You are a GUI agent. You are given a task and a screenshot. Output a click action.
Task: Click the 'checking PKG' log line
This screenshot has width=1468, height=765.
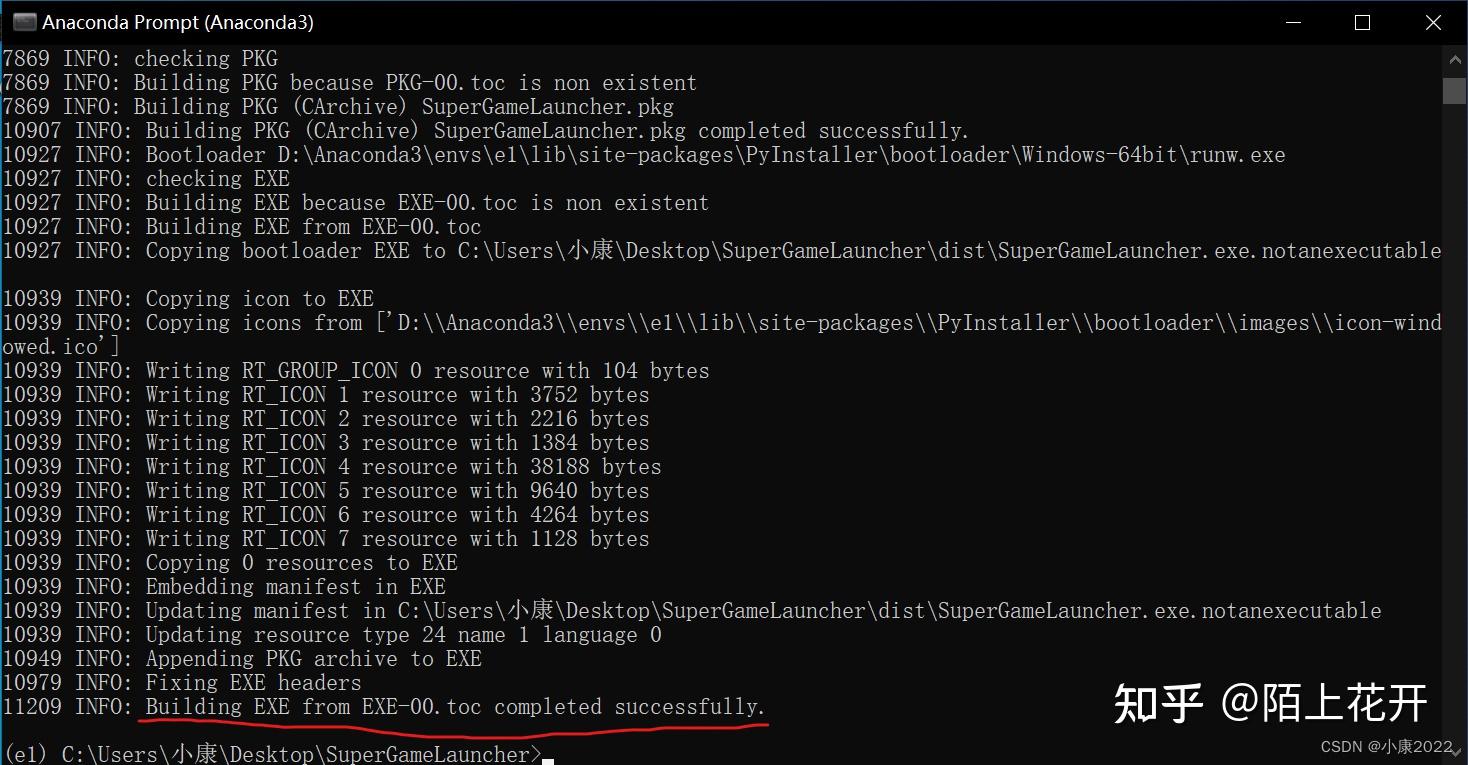click(140, 59)
